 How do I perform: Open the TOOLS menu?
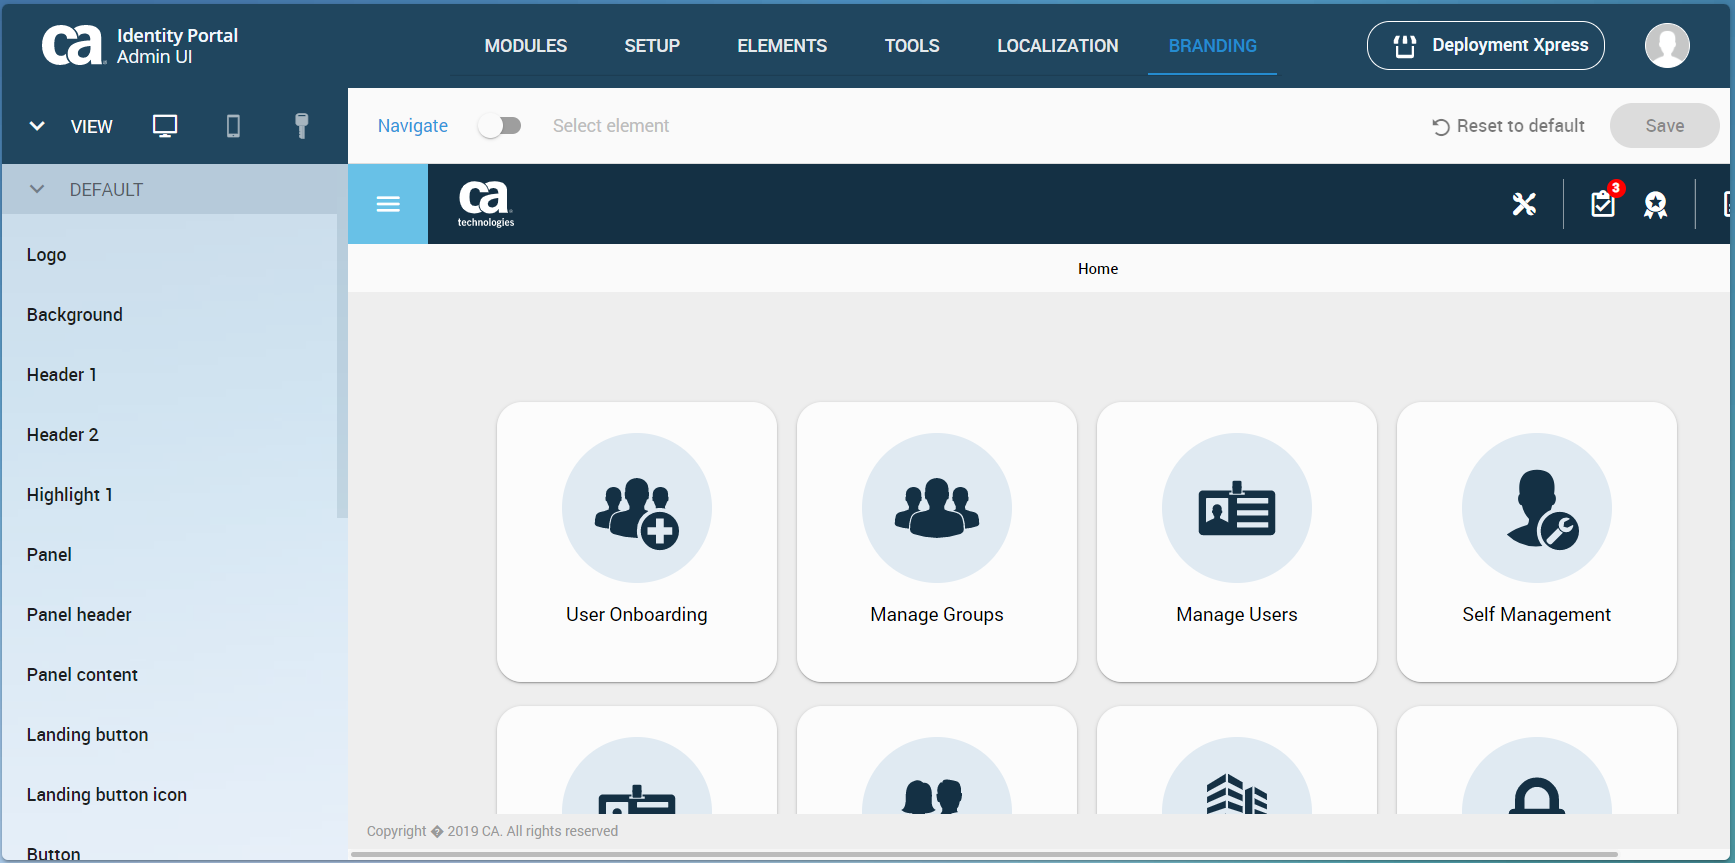tap(912, 46)
